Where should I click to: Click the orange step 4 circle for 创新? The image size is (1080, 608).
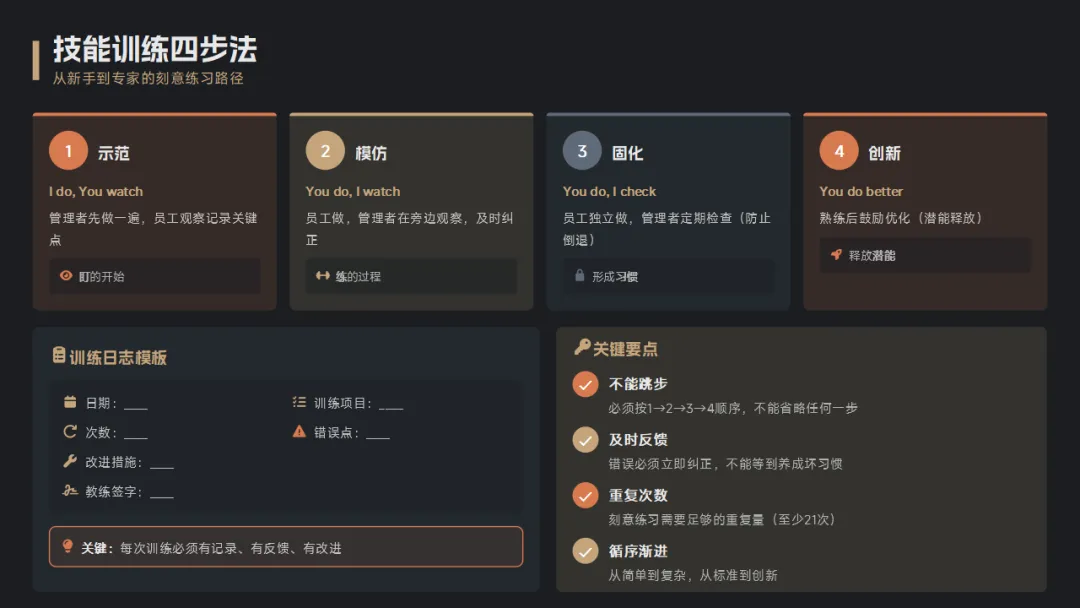(x=839, y=151)
